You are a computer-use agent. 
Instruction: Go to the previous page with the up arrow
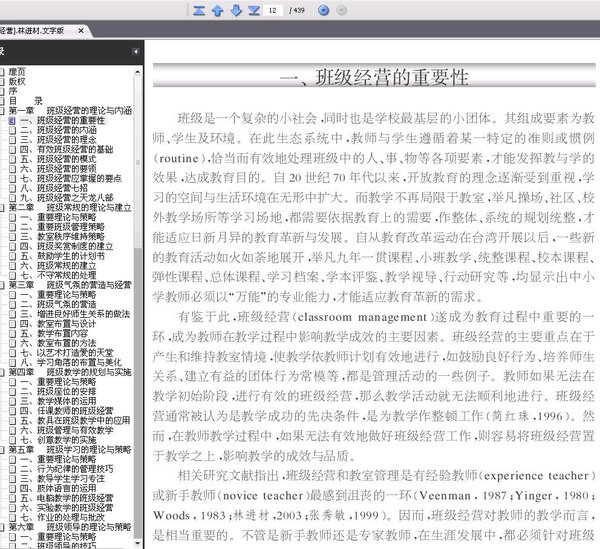(217, 10)
